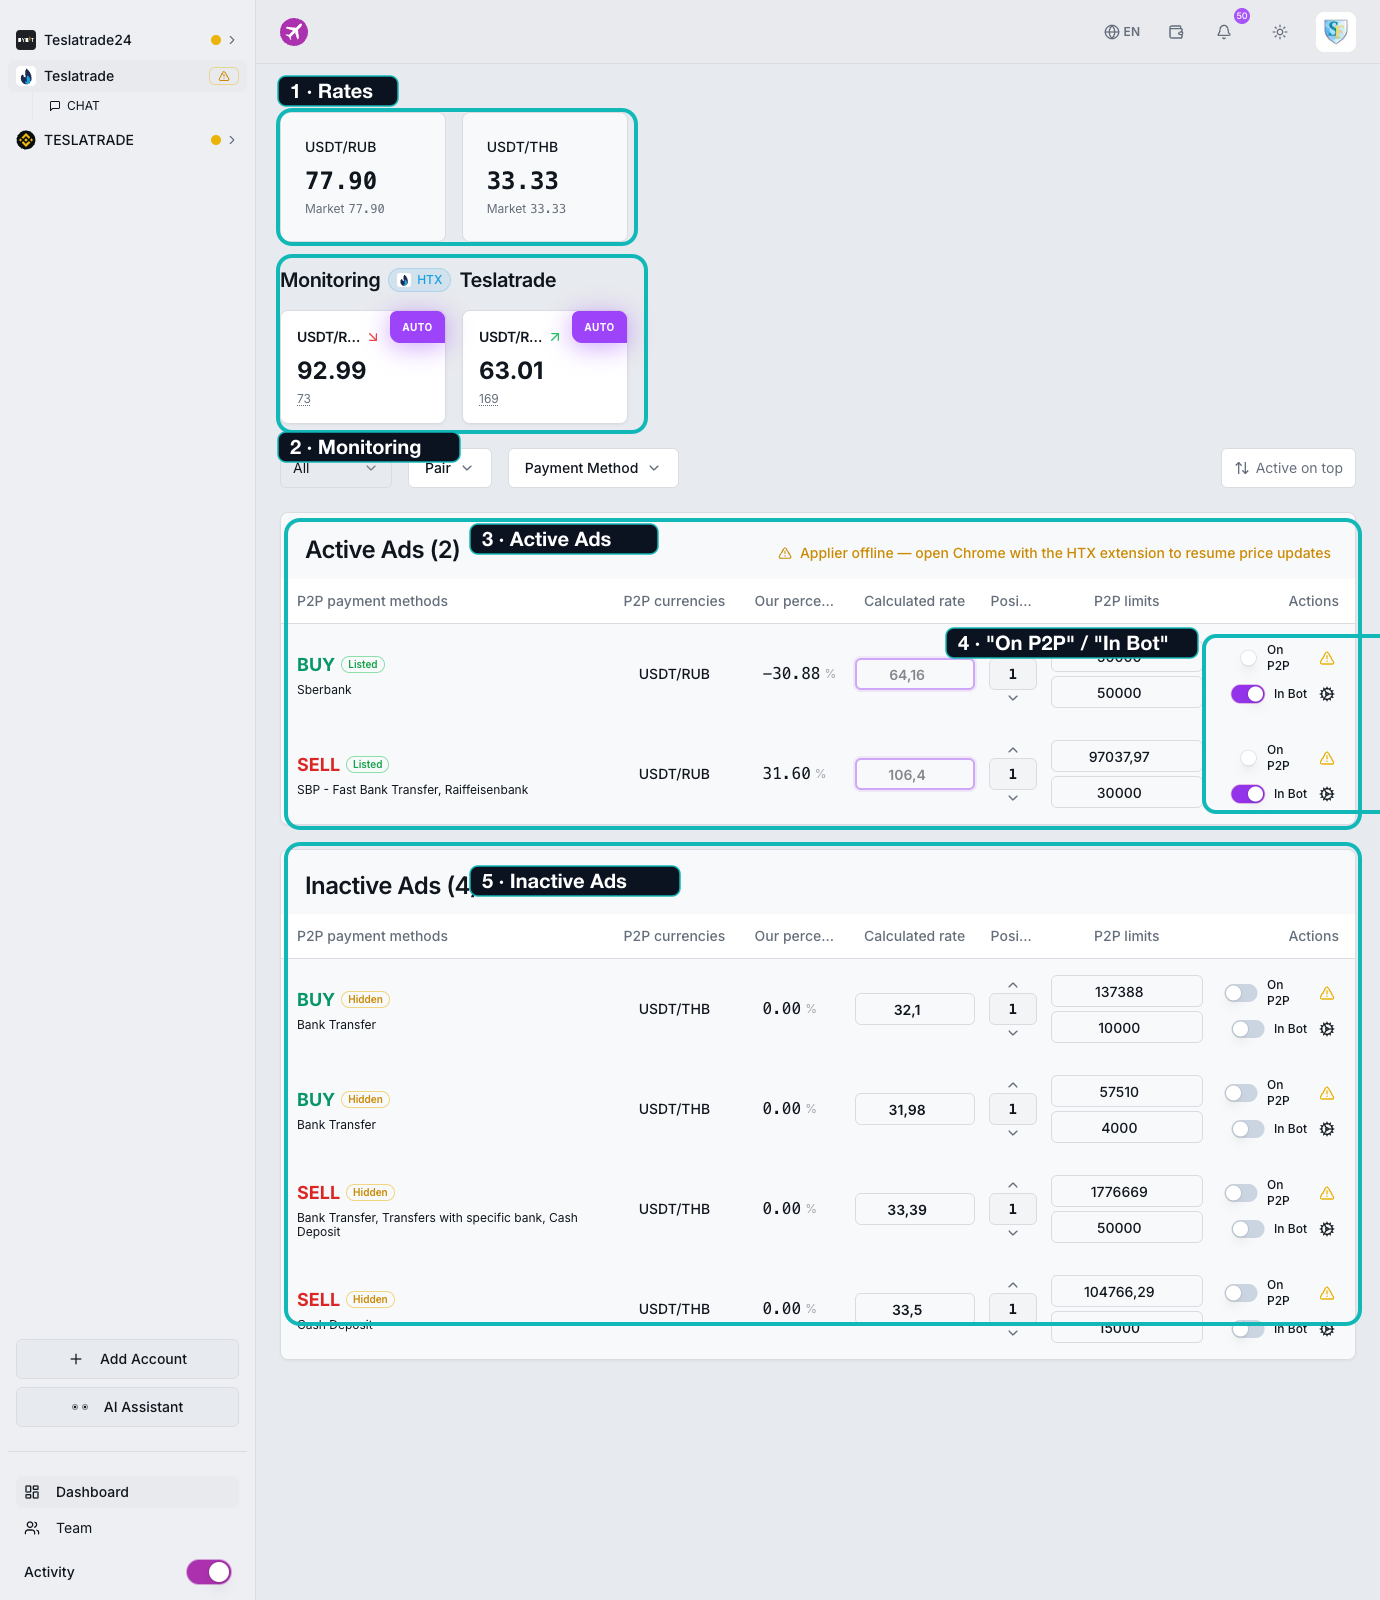The image size is (1380, 1600).
Task: Open settings gear for BUY 137388 ad
Action: point(1327,1029)
